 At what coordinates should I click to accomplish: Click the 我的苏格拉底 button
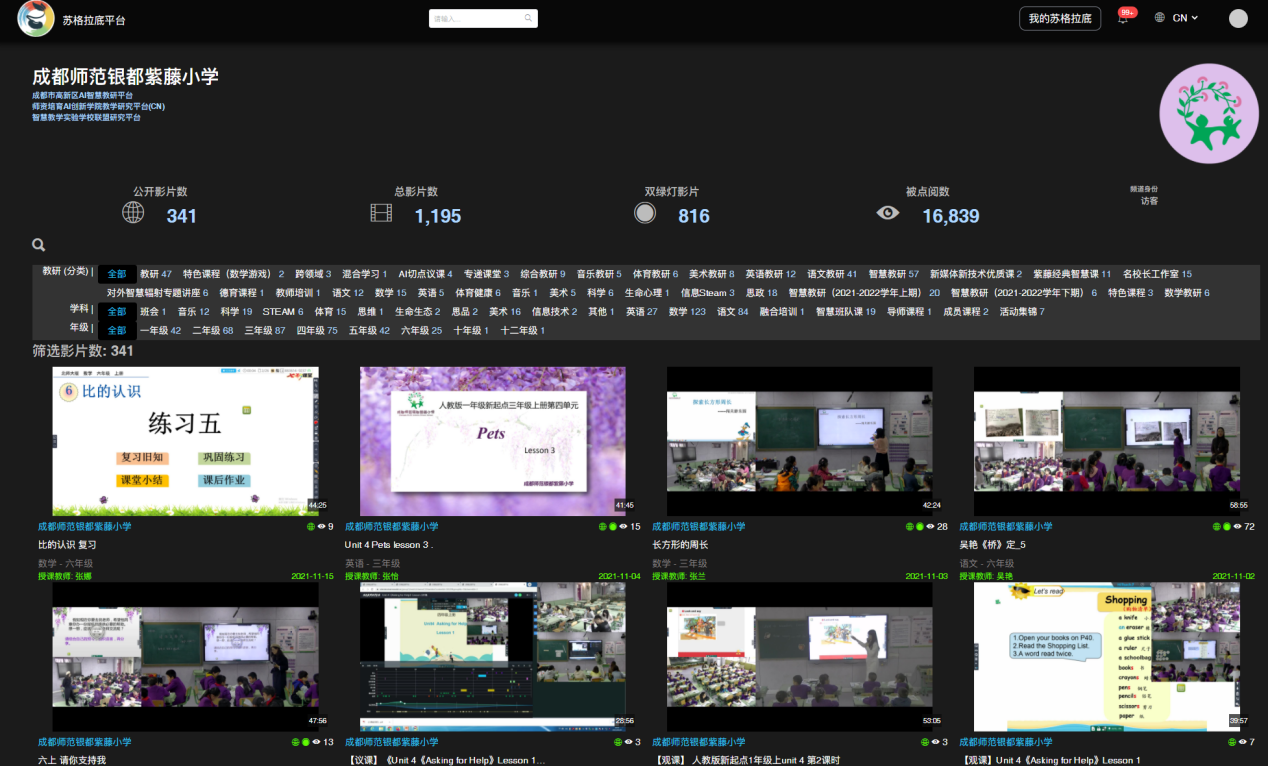click(x=1059, y=19)
